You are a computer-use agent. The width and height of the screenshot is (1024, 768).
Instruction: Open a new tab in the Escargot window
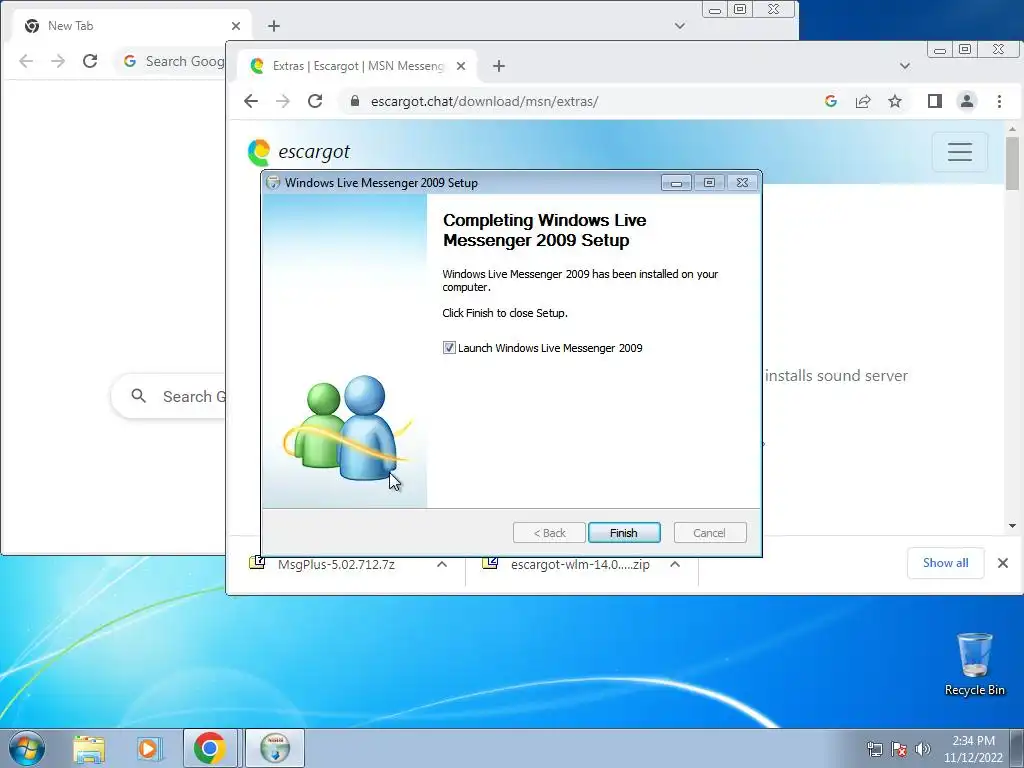pos(499,66)
